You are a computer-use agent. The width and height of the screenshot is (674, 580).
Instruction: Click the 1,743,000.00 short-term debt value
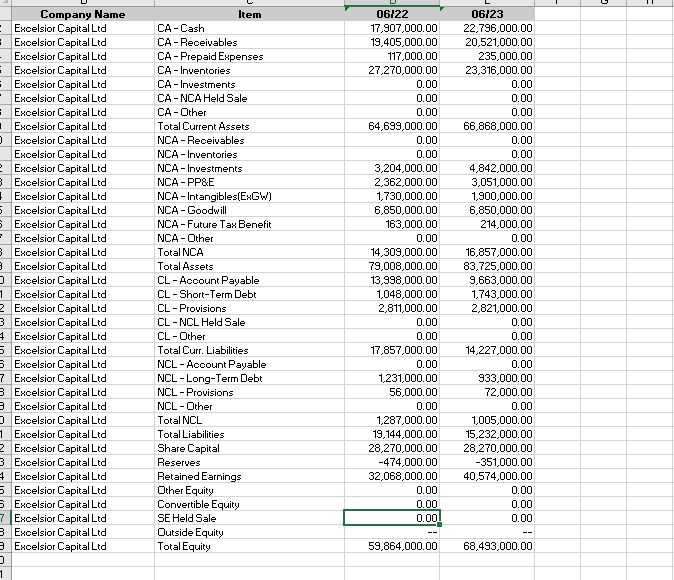click(487, 294)
